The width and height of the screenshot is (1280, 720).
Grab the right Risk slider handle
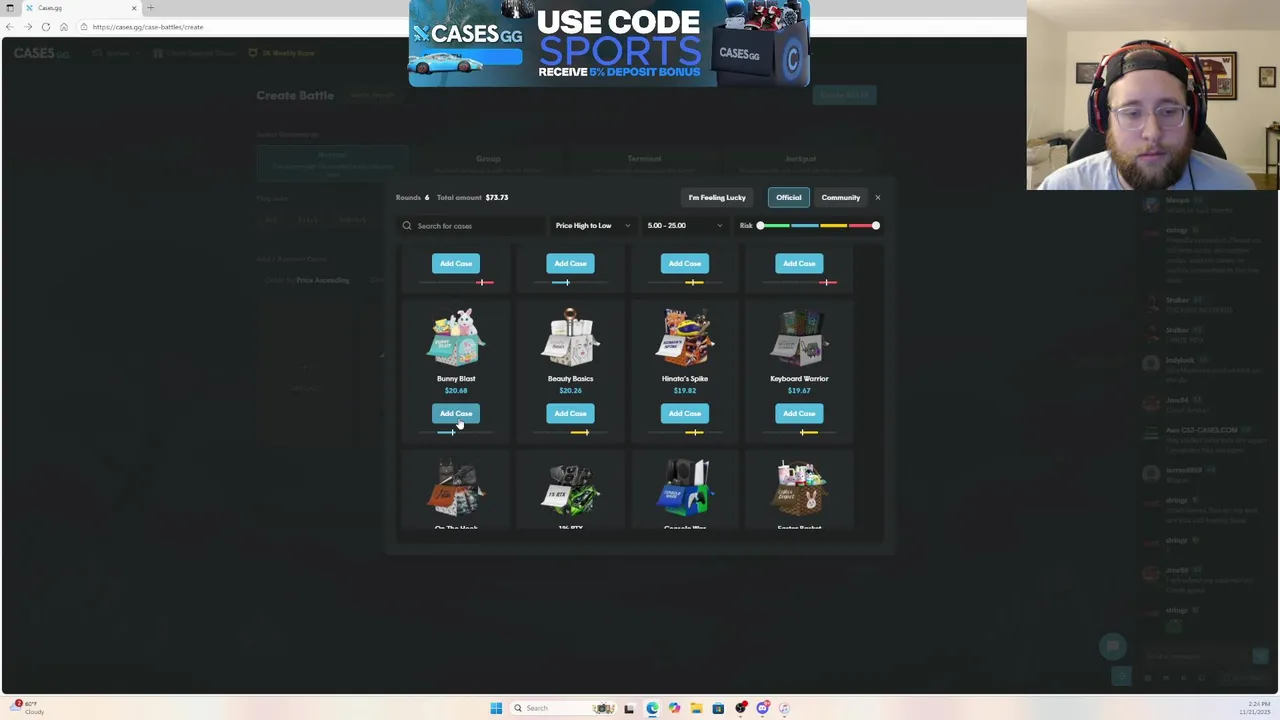[875, 226]
